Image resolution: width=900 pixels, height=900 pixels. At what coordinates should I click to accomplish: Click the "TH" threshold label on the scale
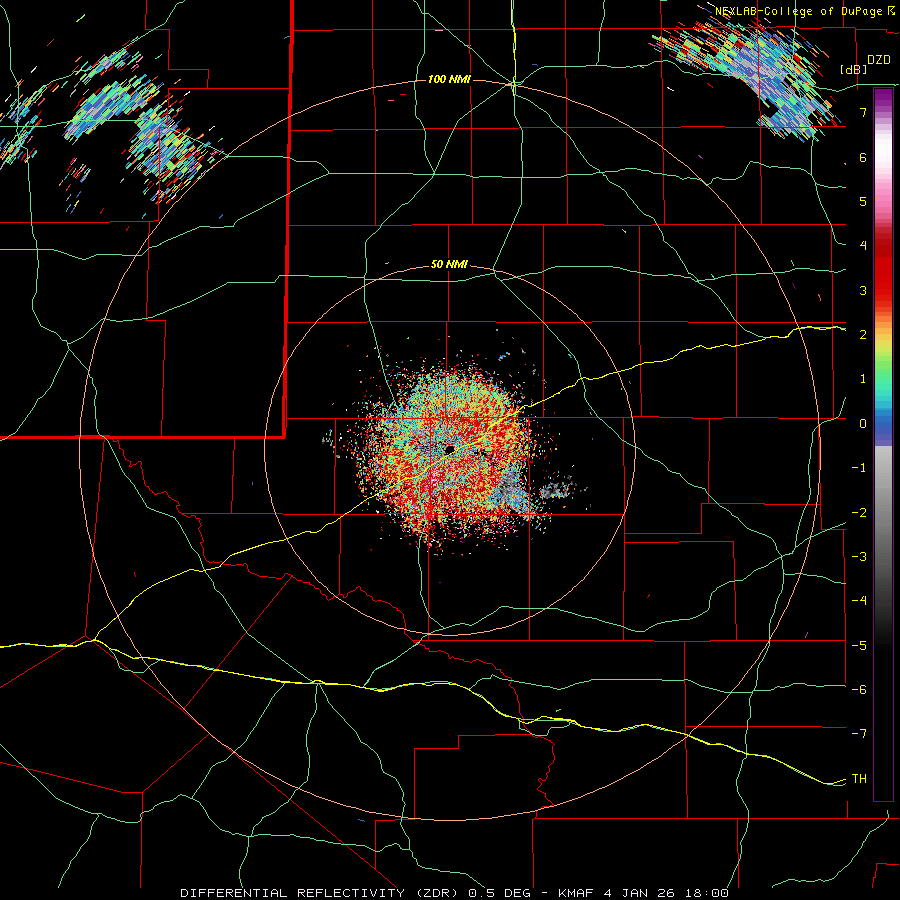tap(859, 779)
